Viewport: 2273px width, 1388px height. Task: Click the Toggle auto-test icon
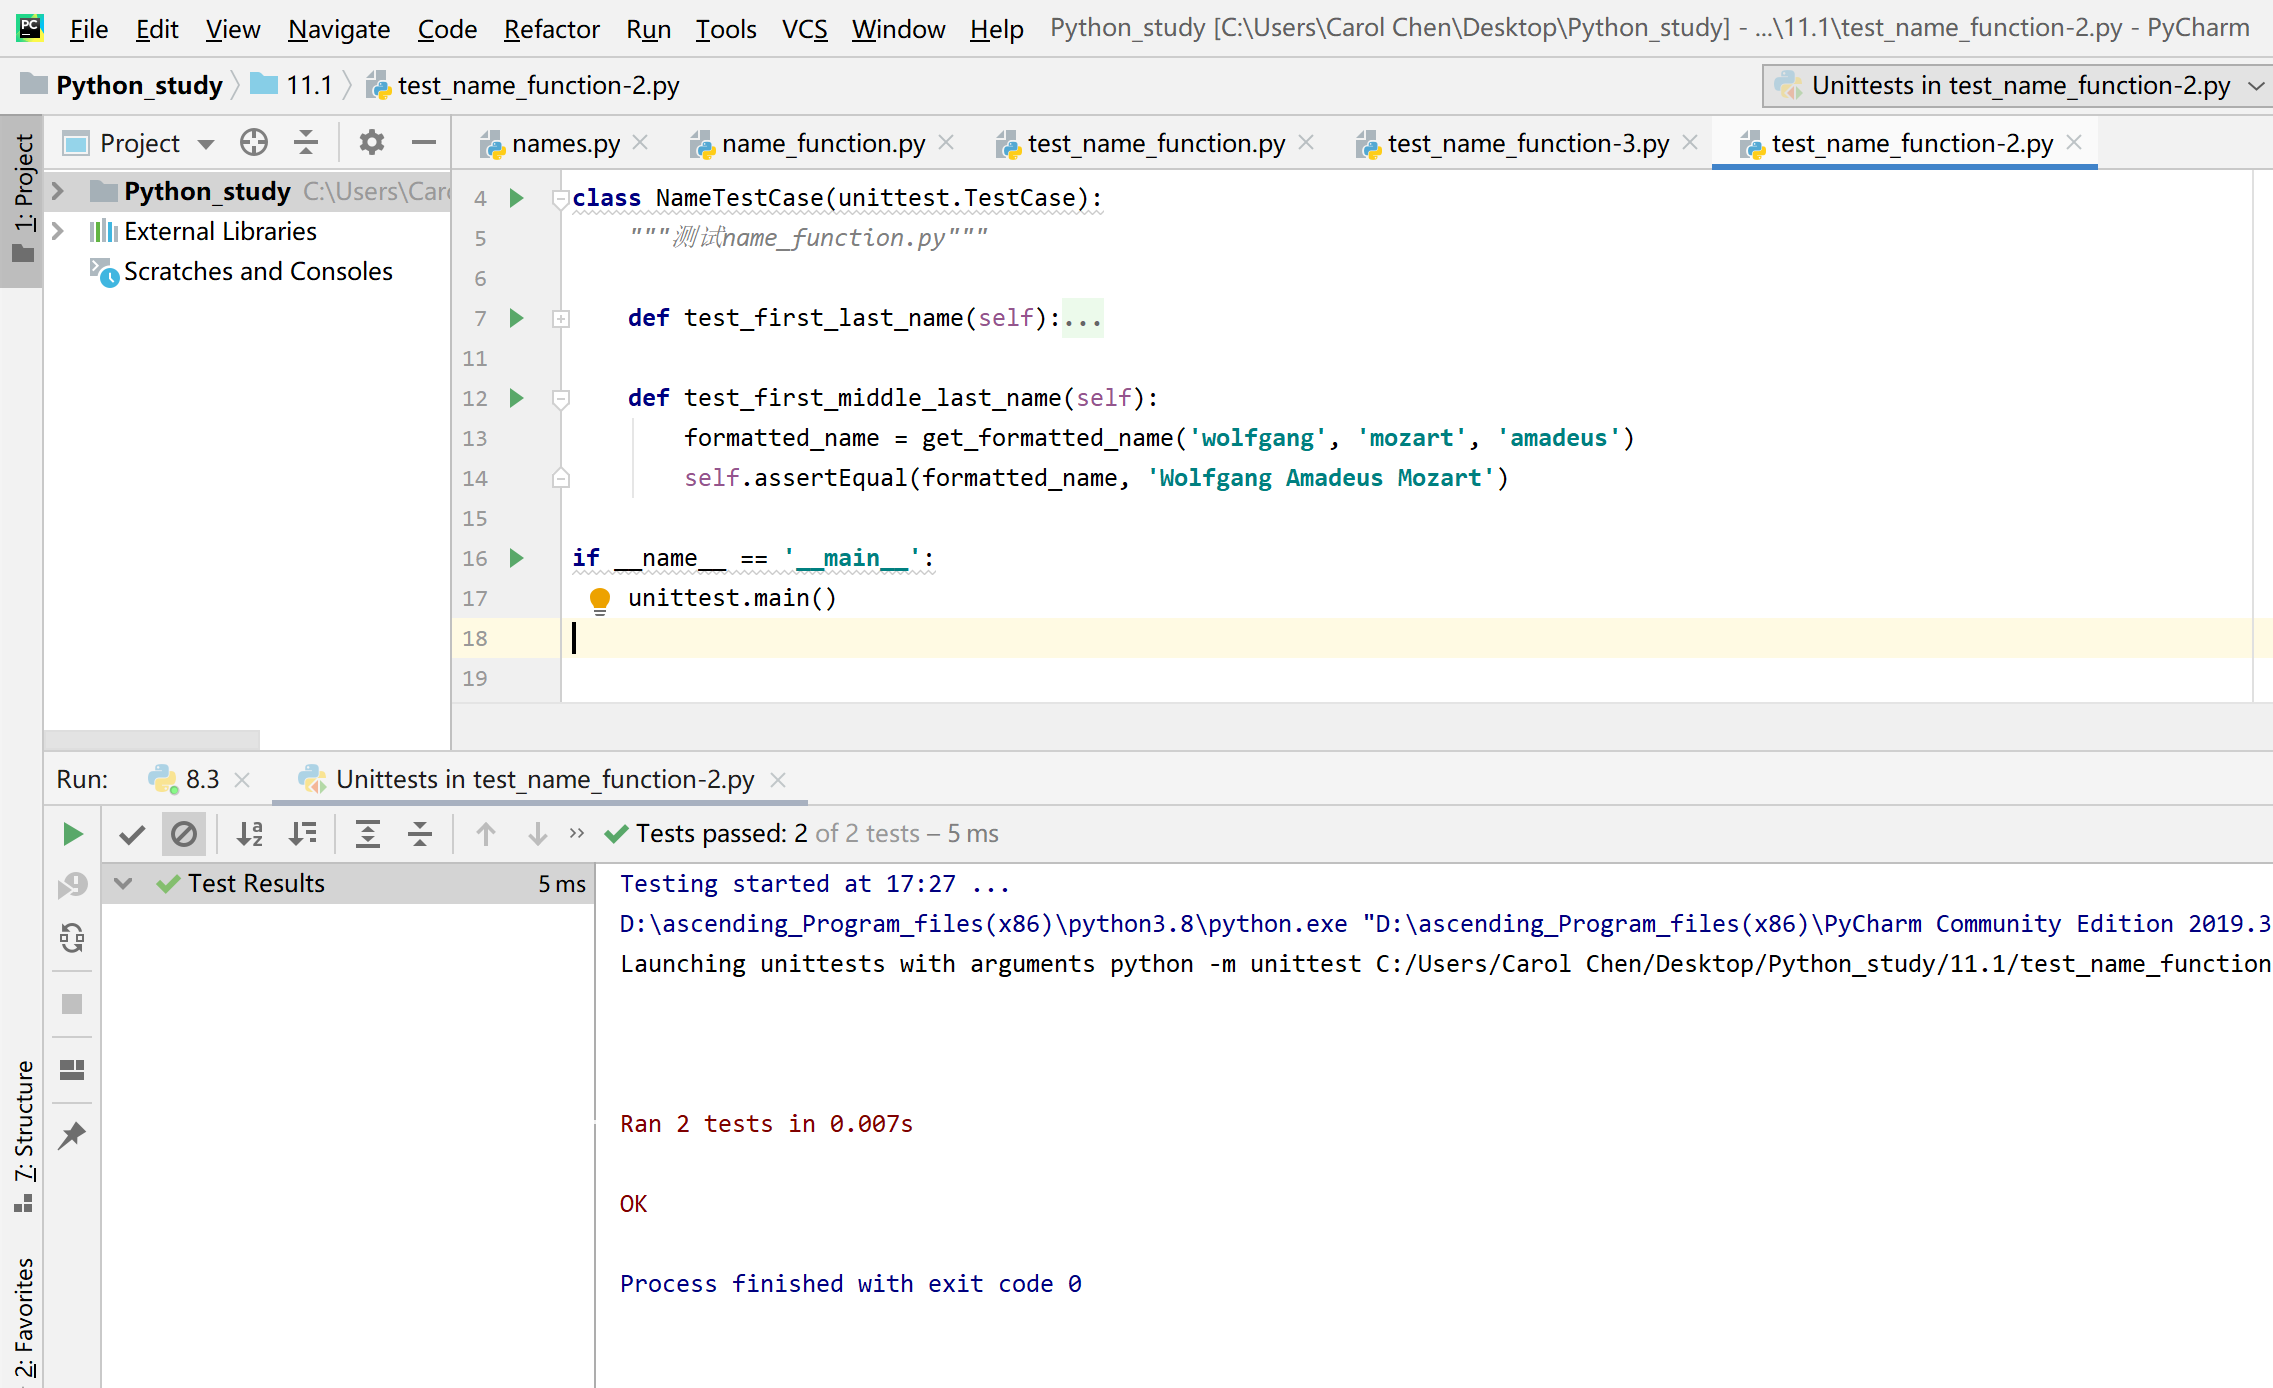tap(72, 938)
